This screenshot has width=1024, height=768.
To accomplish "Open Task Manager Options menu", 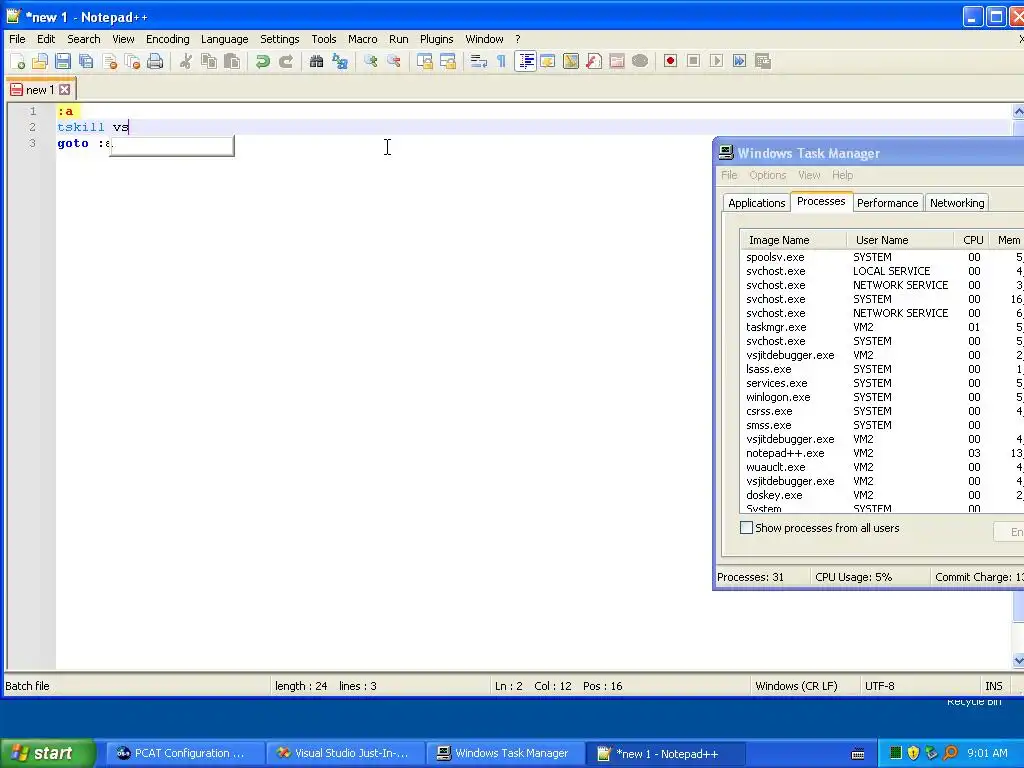I will (x=767, y=175).
